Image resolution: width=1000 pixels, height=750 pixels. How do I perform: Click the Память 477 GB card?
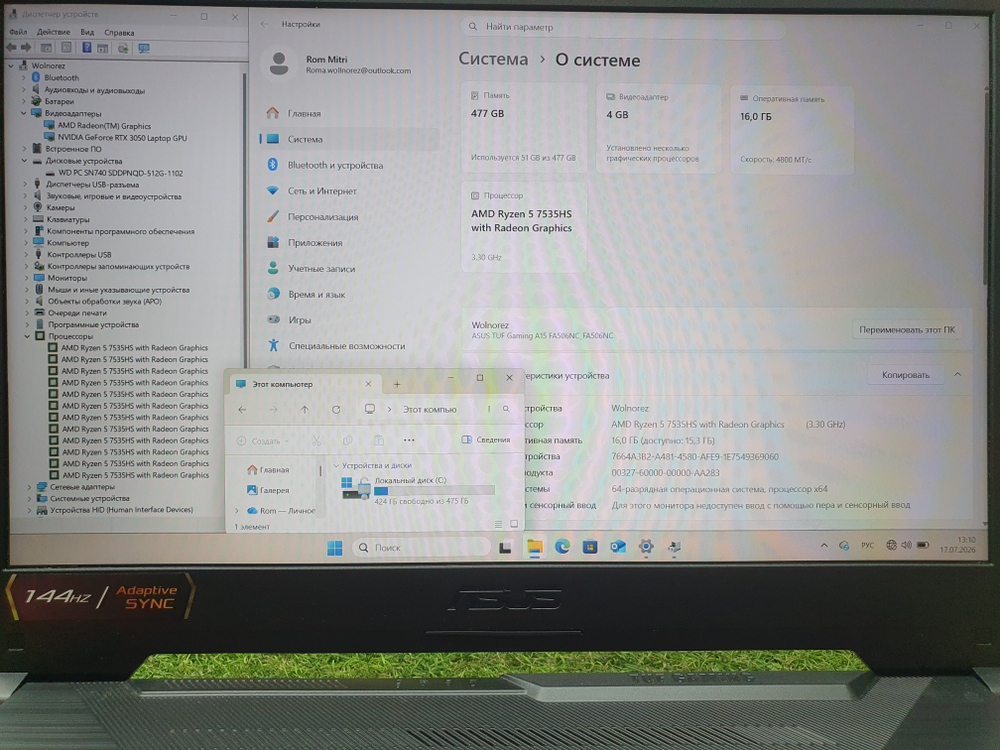pos(524,128)
